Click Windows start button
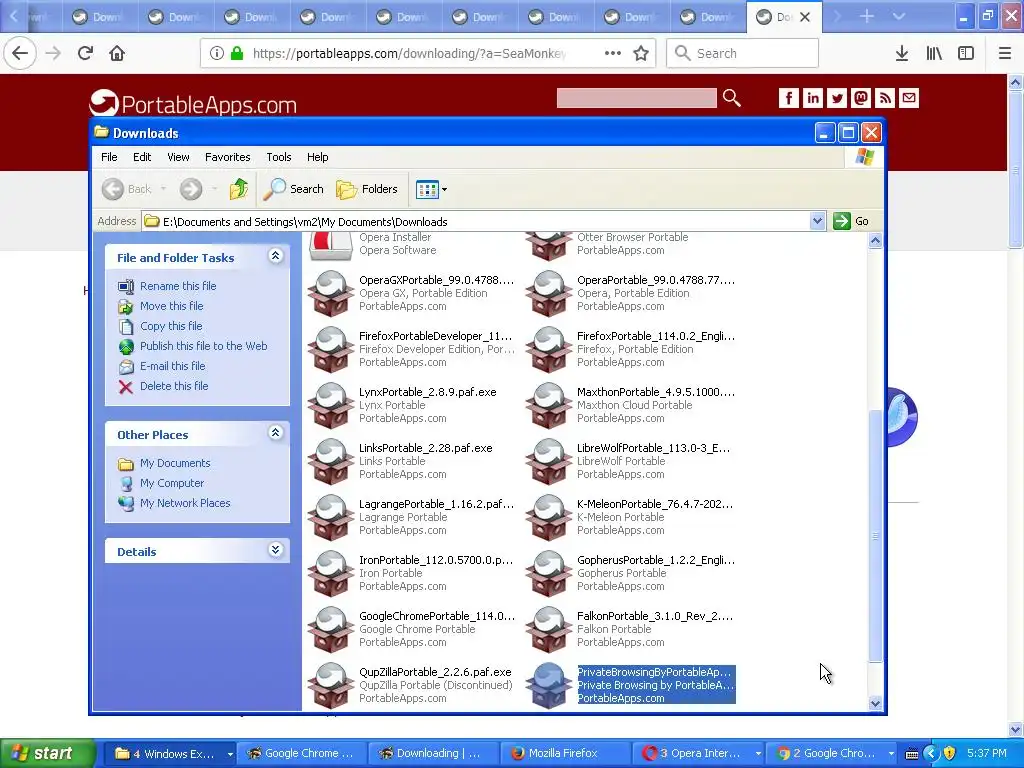 tap(47, 754)
